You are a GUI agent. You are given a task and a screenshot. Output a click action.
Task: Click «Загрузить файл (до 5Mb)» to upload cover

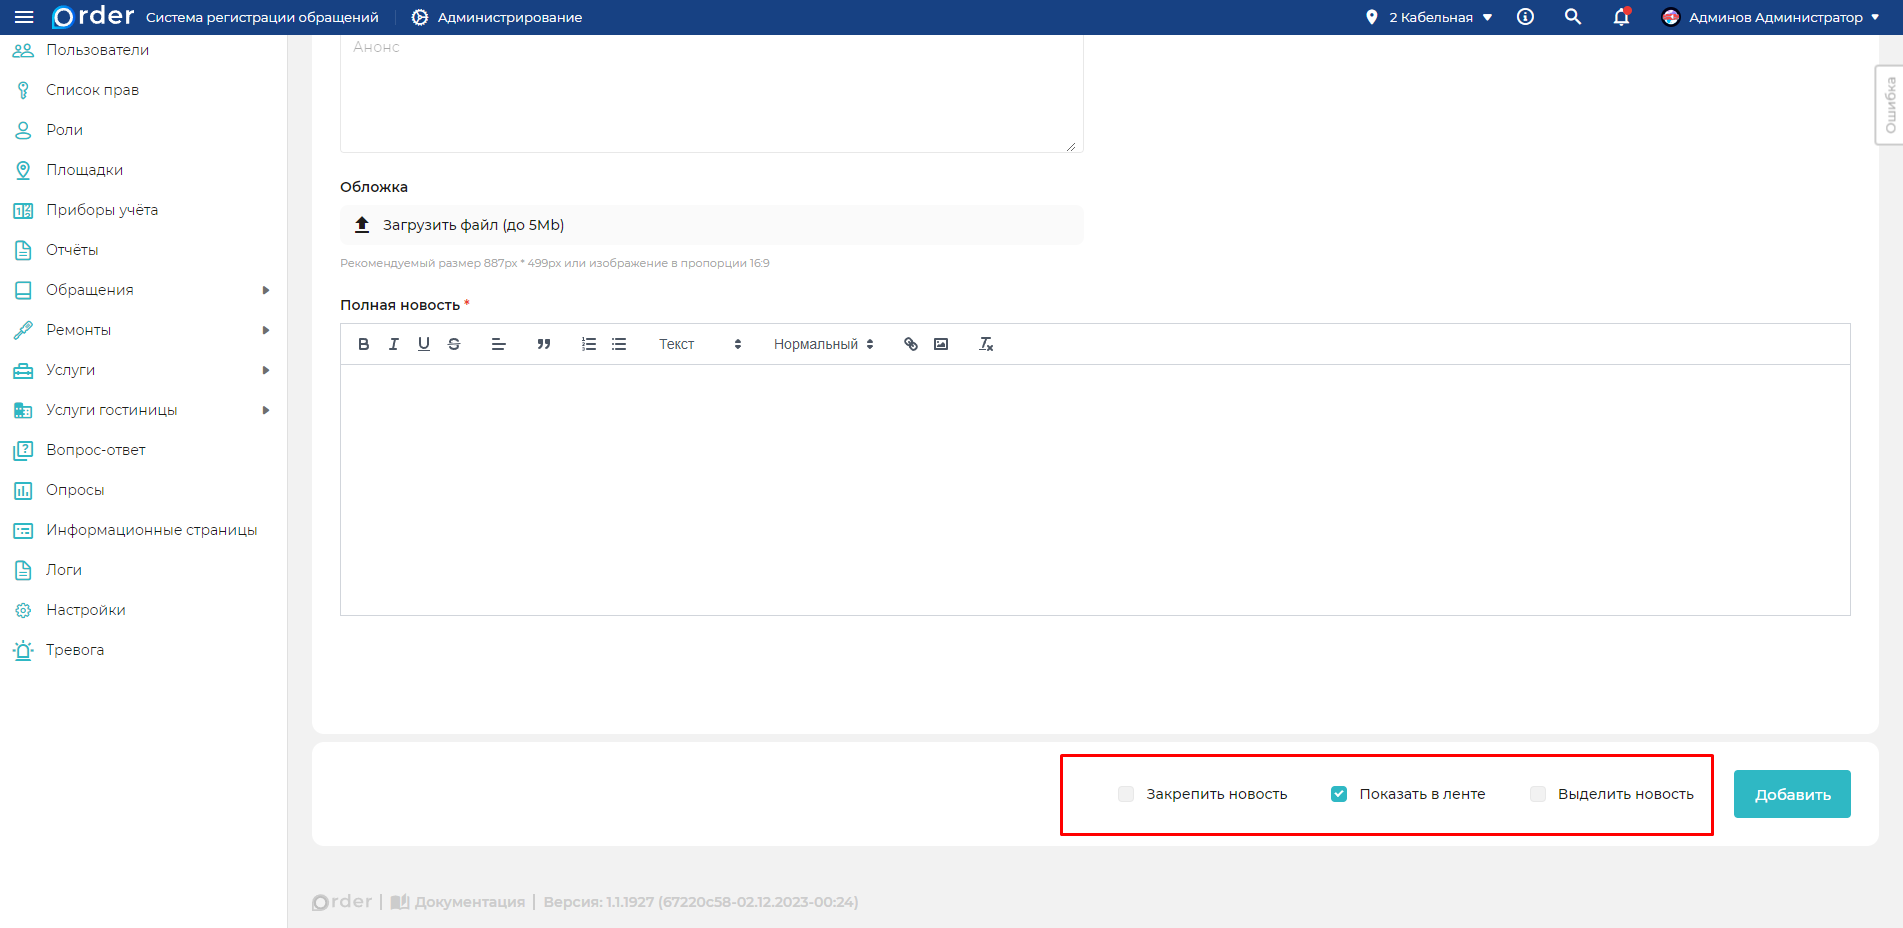tap(473, 225)
